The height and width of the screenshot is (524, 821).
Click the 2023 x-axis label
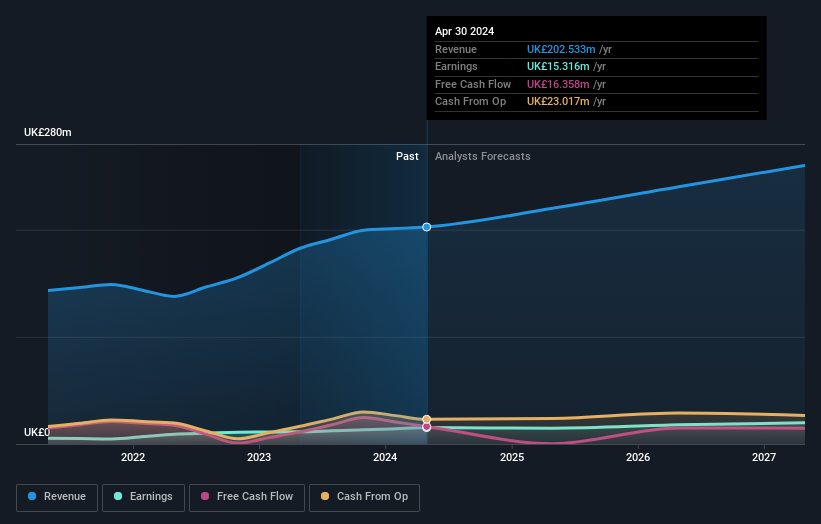259,457
